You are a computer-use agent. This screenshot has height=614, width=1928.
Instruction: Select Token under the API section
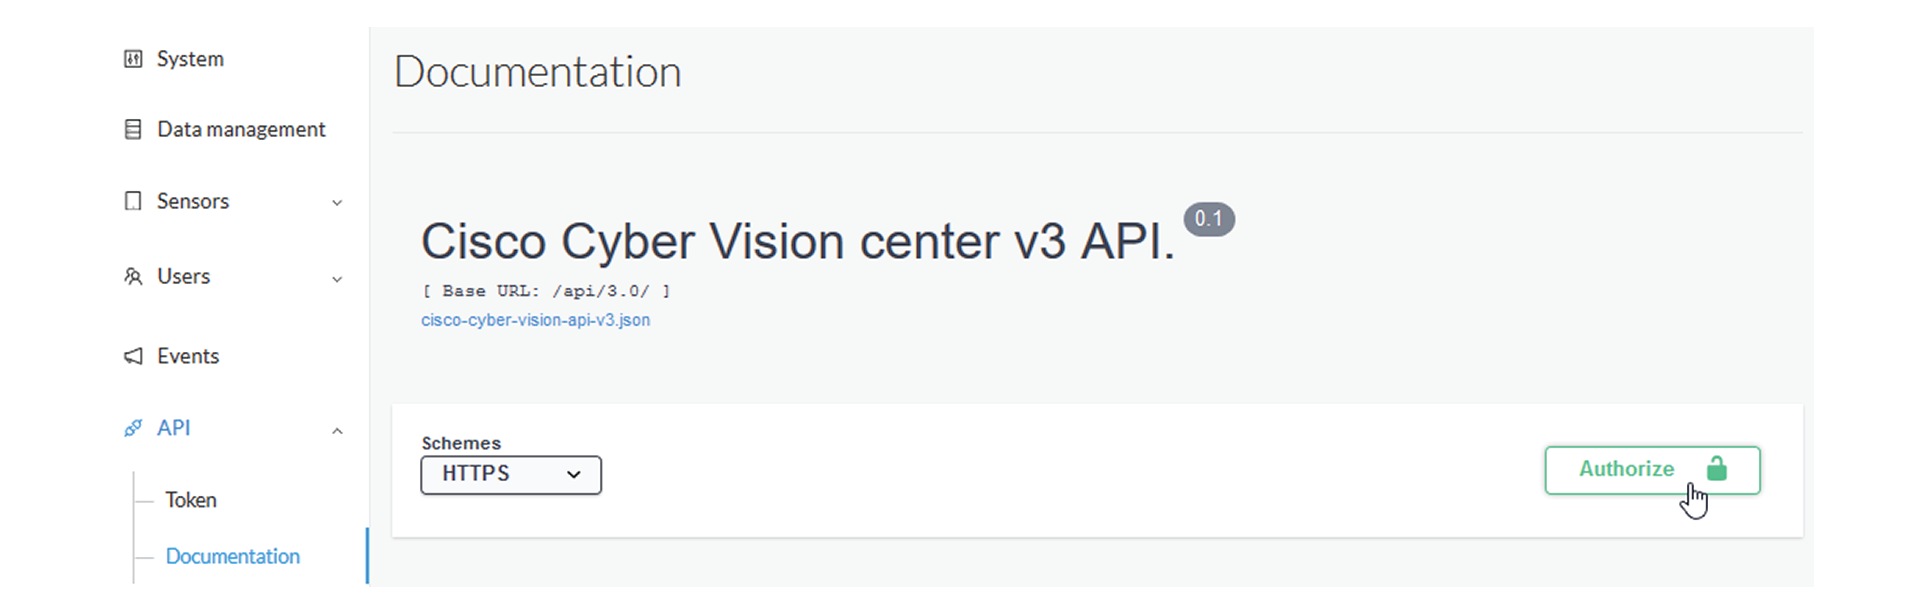pos(191,499)
